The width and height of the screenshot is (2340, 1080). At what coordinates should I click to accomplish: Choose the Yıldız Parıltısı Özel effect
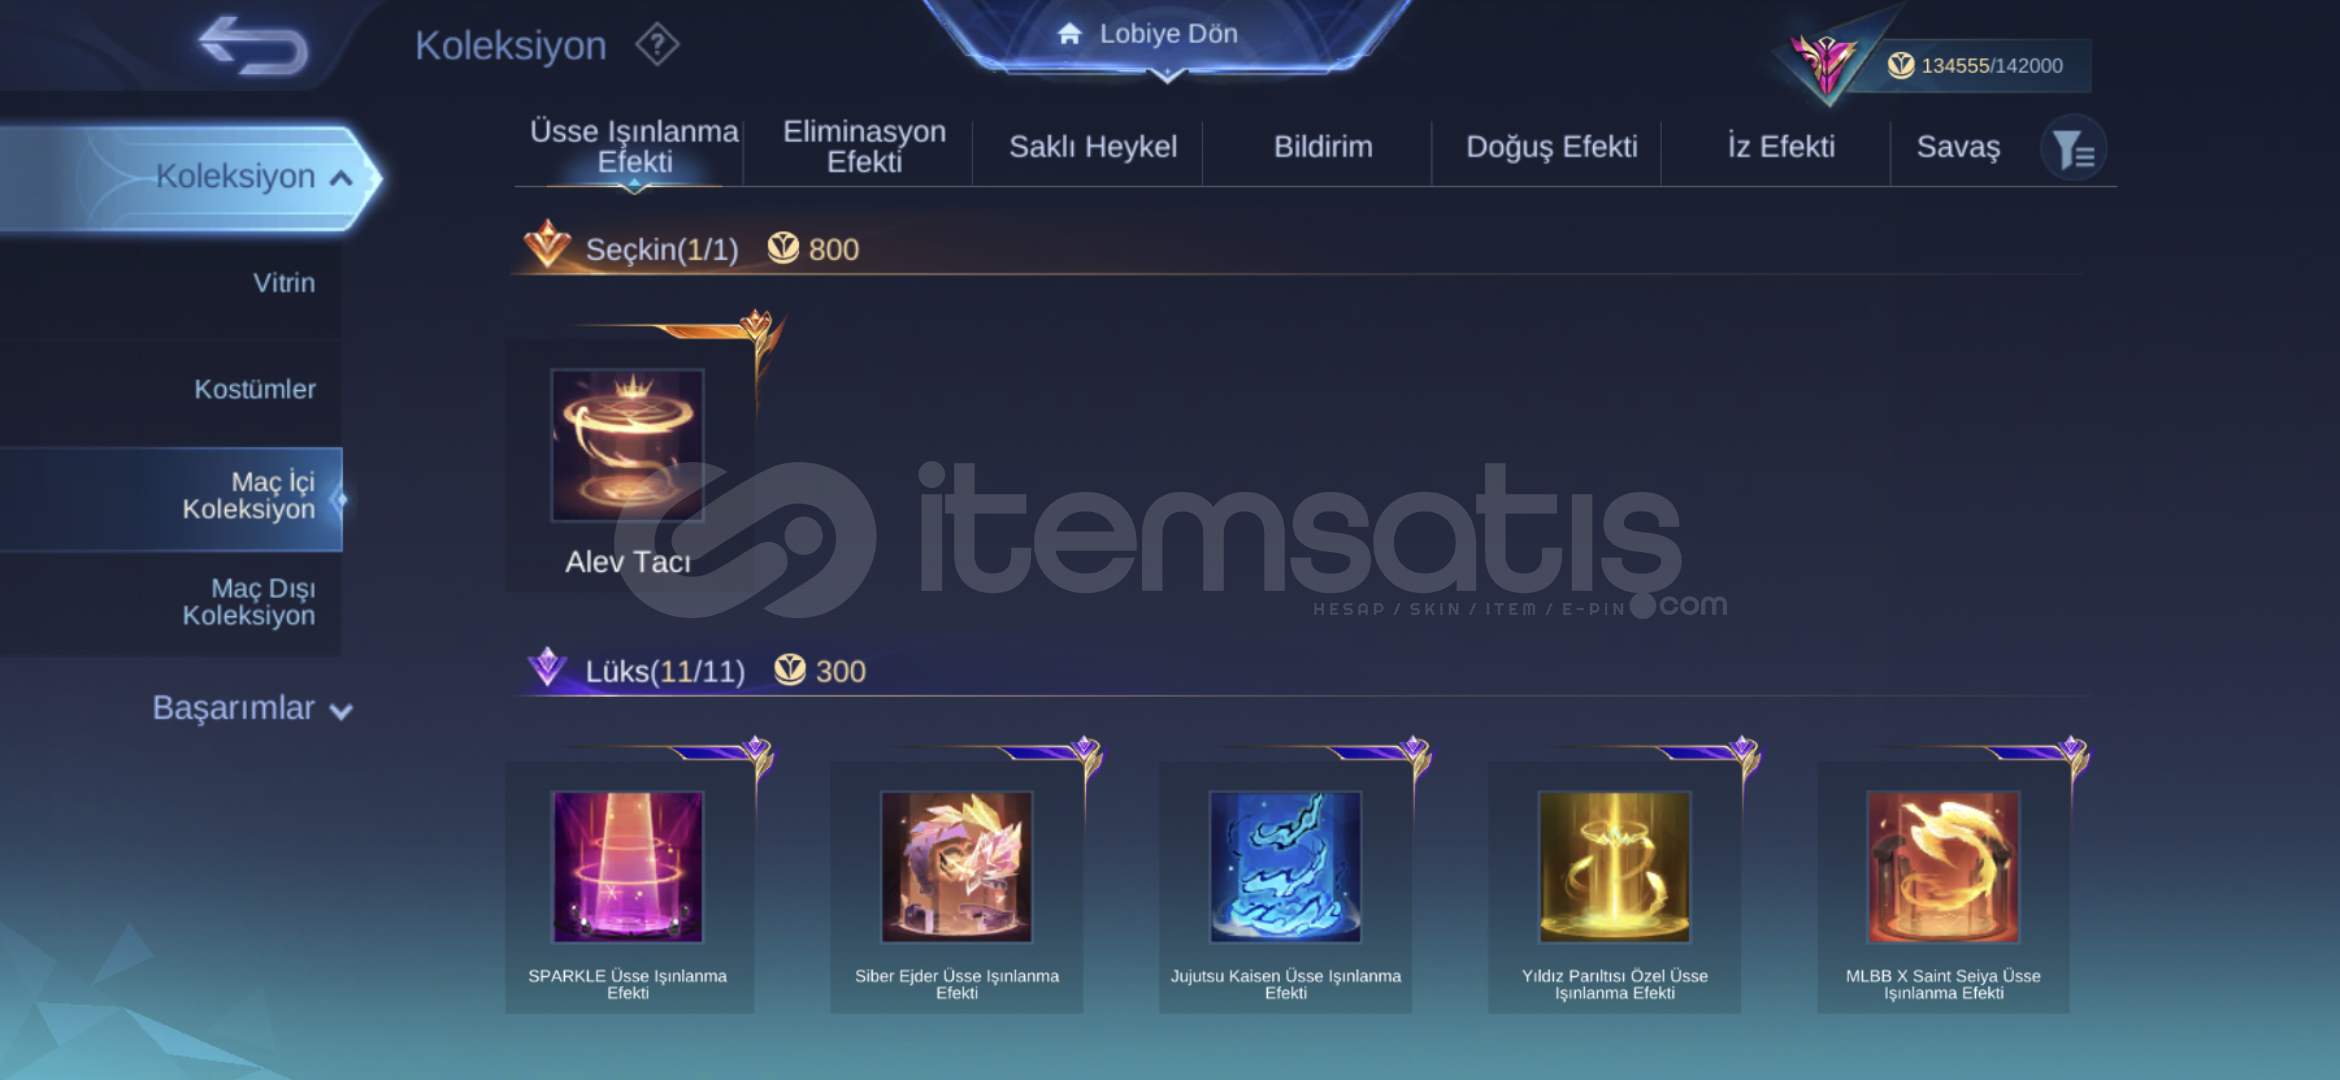click(x=1614, y=867)
